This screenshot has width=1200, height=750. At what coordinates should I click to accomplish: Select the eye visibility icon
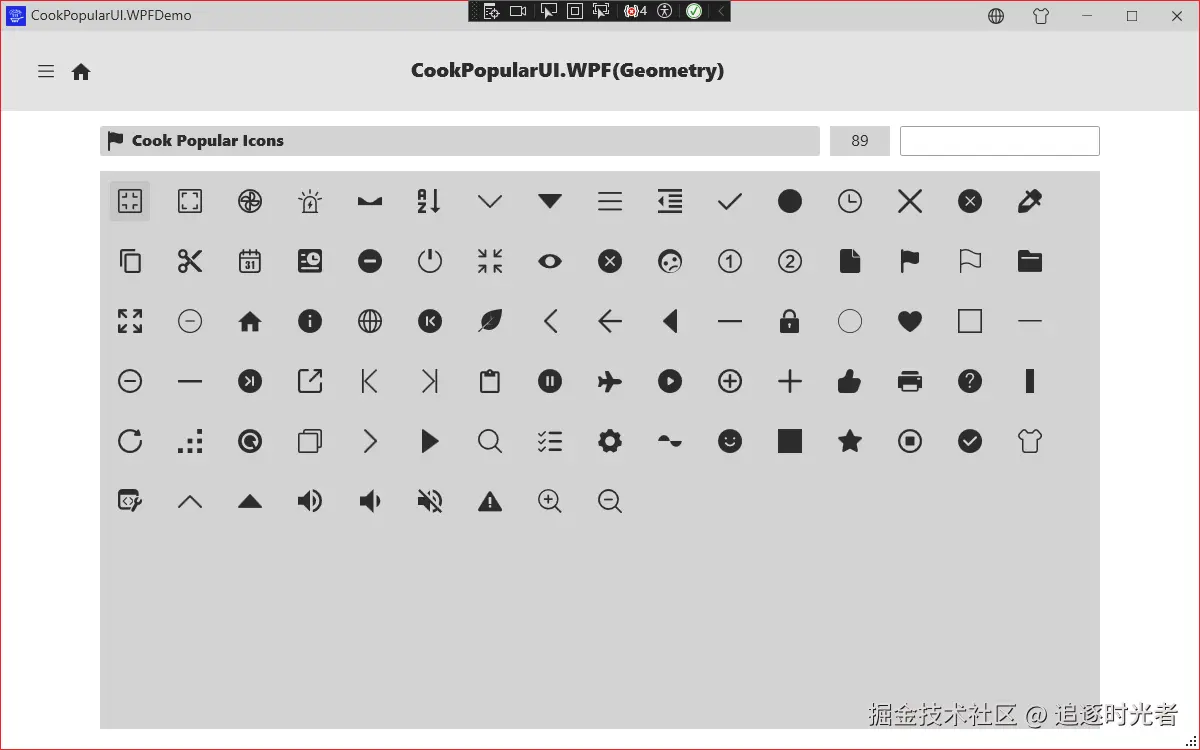point(550,261)
